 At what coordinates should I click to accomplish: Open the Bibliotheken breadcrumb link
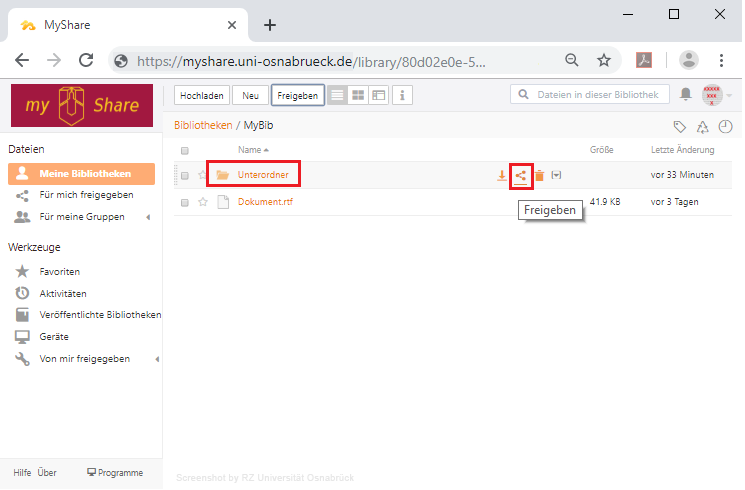coord(203,125)
